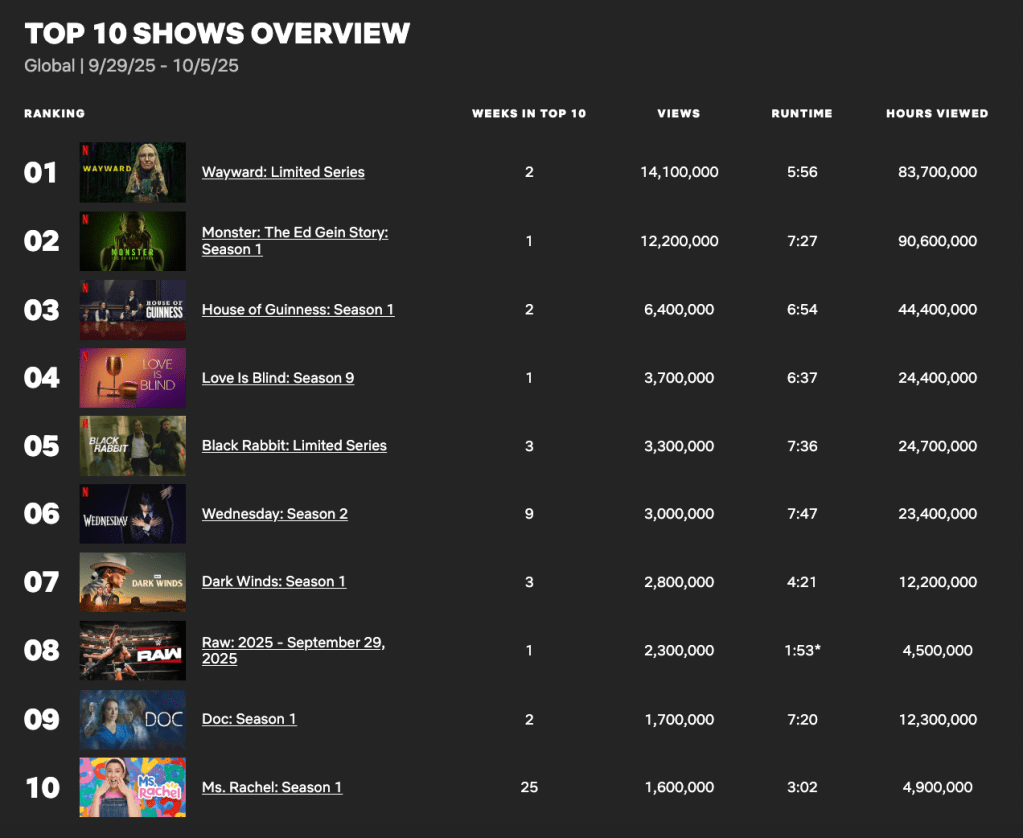Open Ms. Rachel: Season 1 link
The image size is (1023, 838).
click(x=272, y=788)
